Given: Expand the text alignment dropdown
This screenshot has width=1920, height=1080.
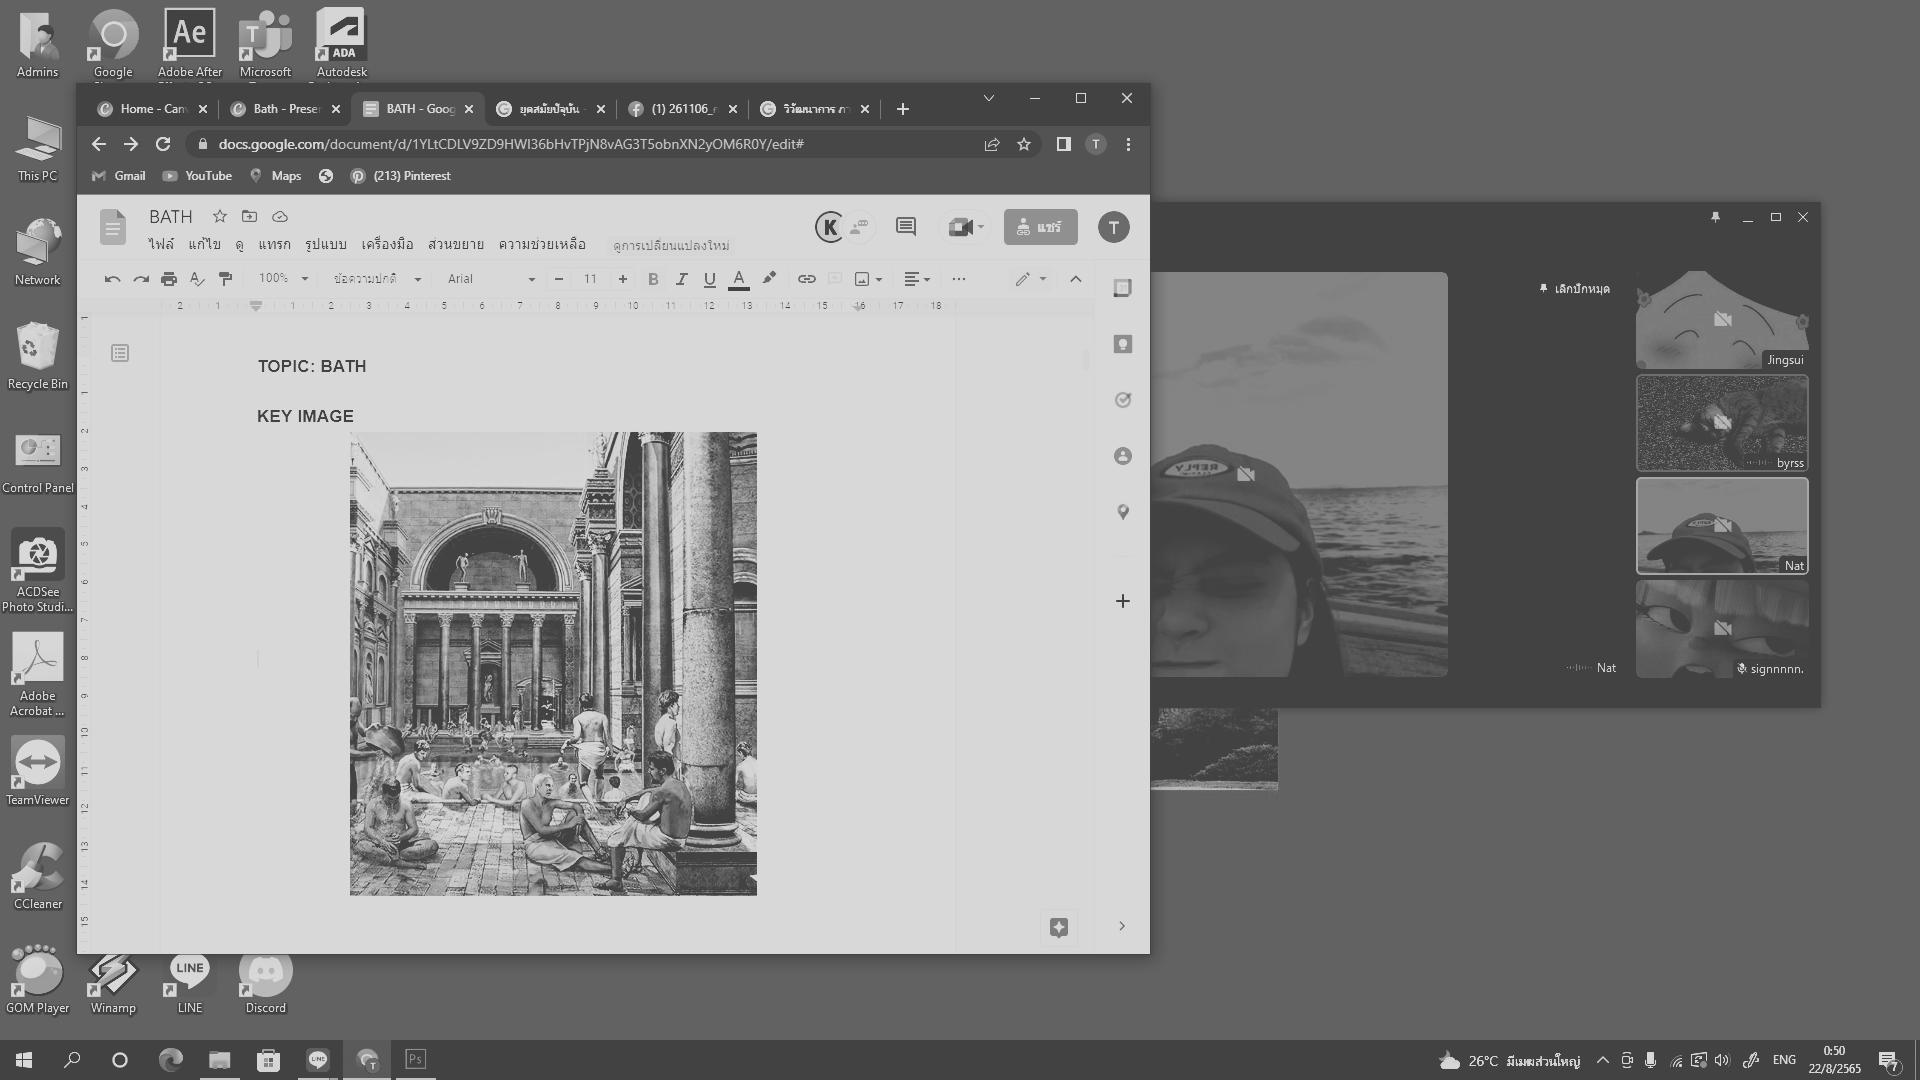Looking at the screenshot, I should pos(917,279).
